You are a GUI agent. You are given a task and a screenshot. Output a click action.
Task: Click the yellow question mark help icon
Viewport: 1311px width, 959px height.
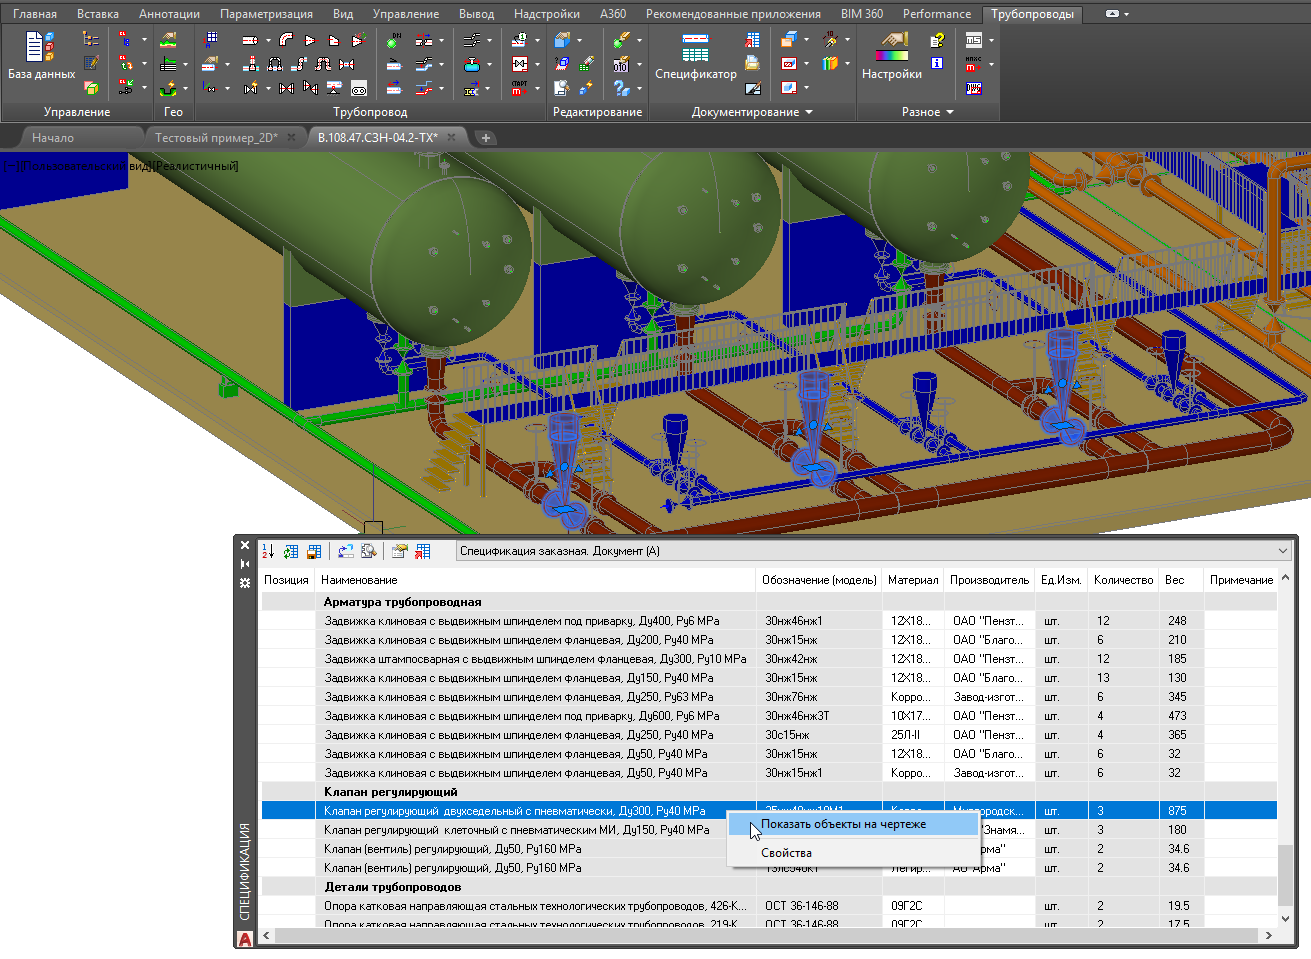937,40
